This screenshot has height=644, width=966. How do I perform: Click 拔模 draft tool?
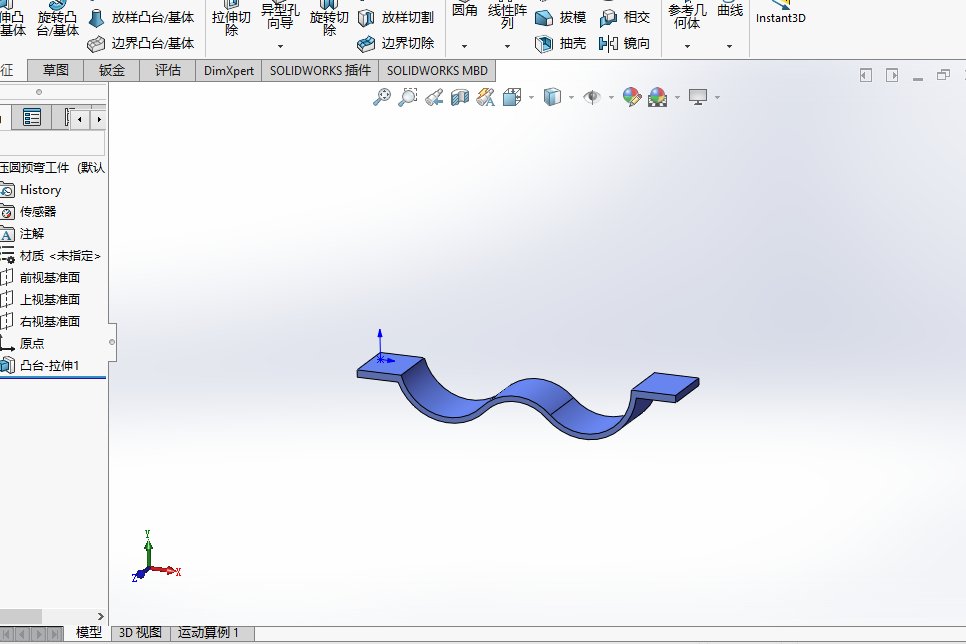[x=561, y=17]
